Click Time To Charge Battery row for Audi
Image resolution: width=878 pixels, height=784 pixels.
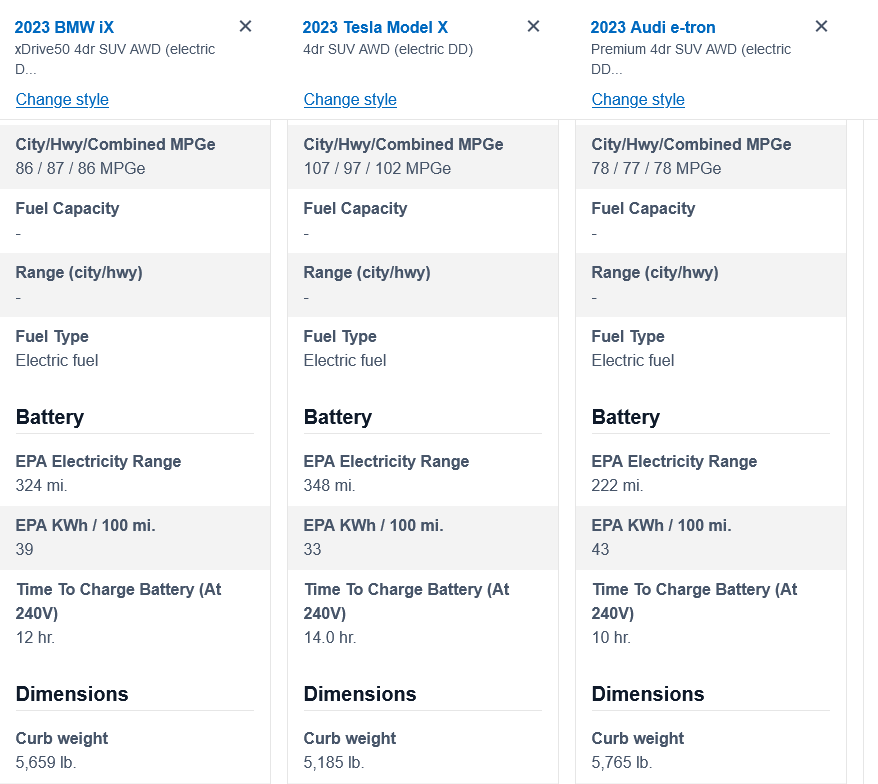point(695,613)
